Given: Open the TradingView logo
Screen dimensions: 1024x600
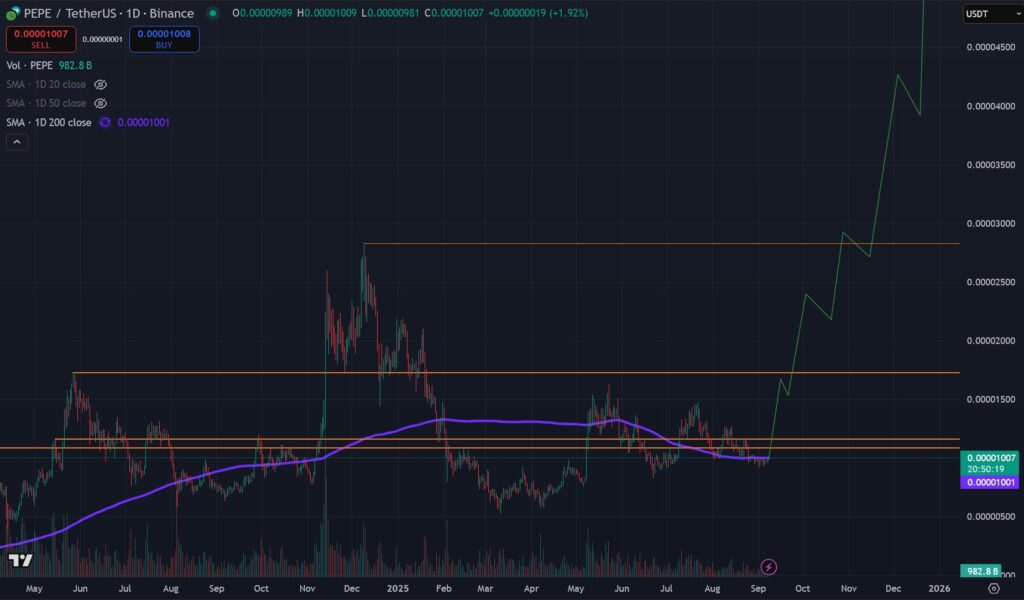Looking at the screenshot, I should coord(17,560).
